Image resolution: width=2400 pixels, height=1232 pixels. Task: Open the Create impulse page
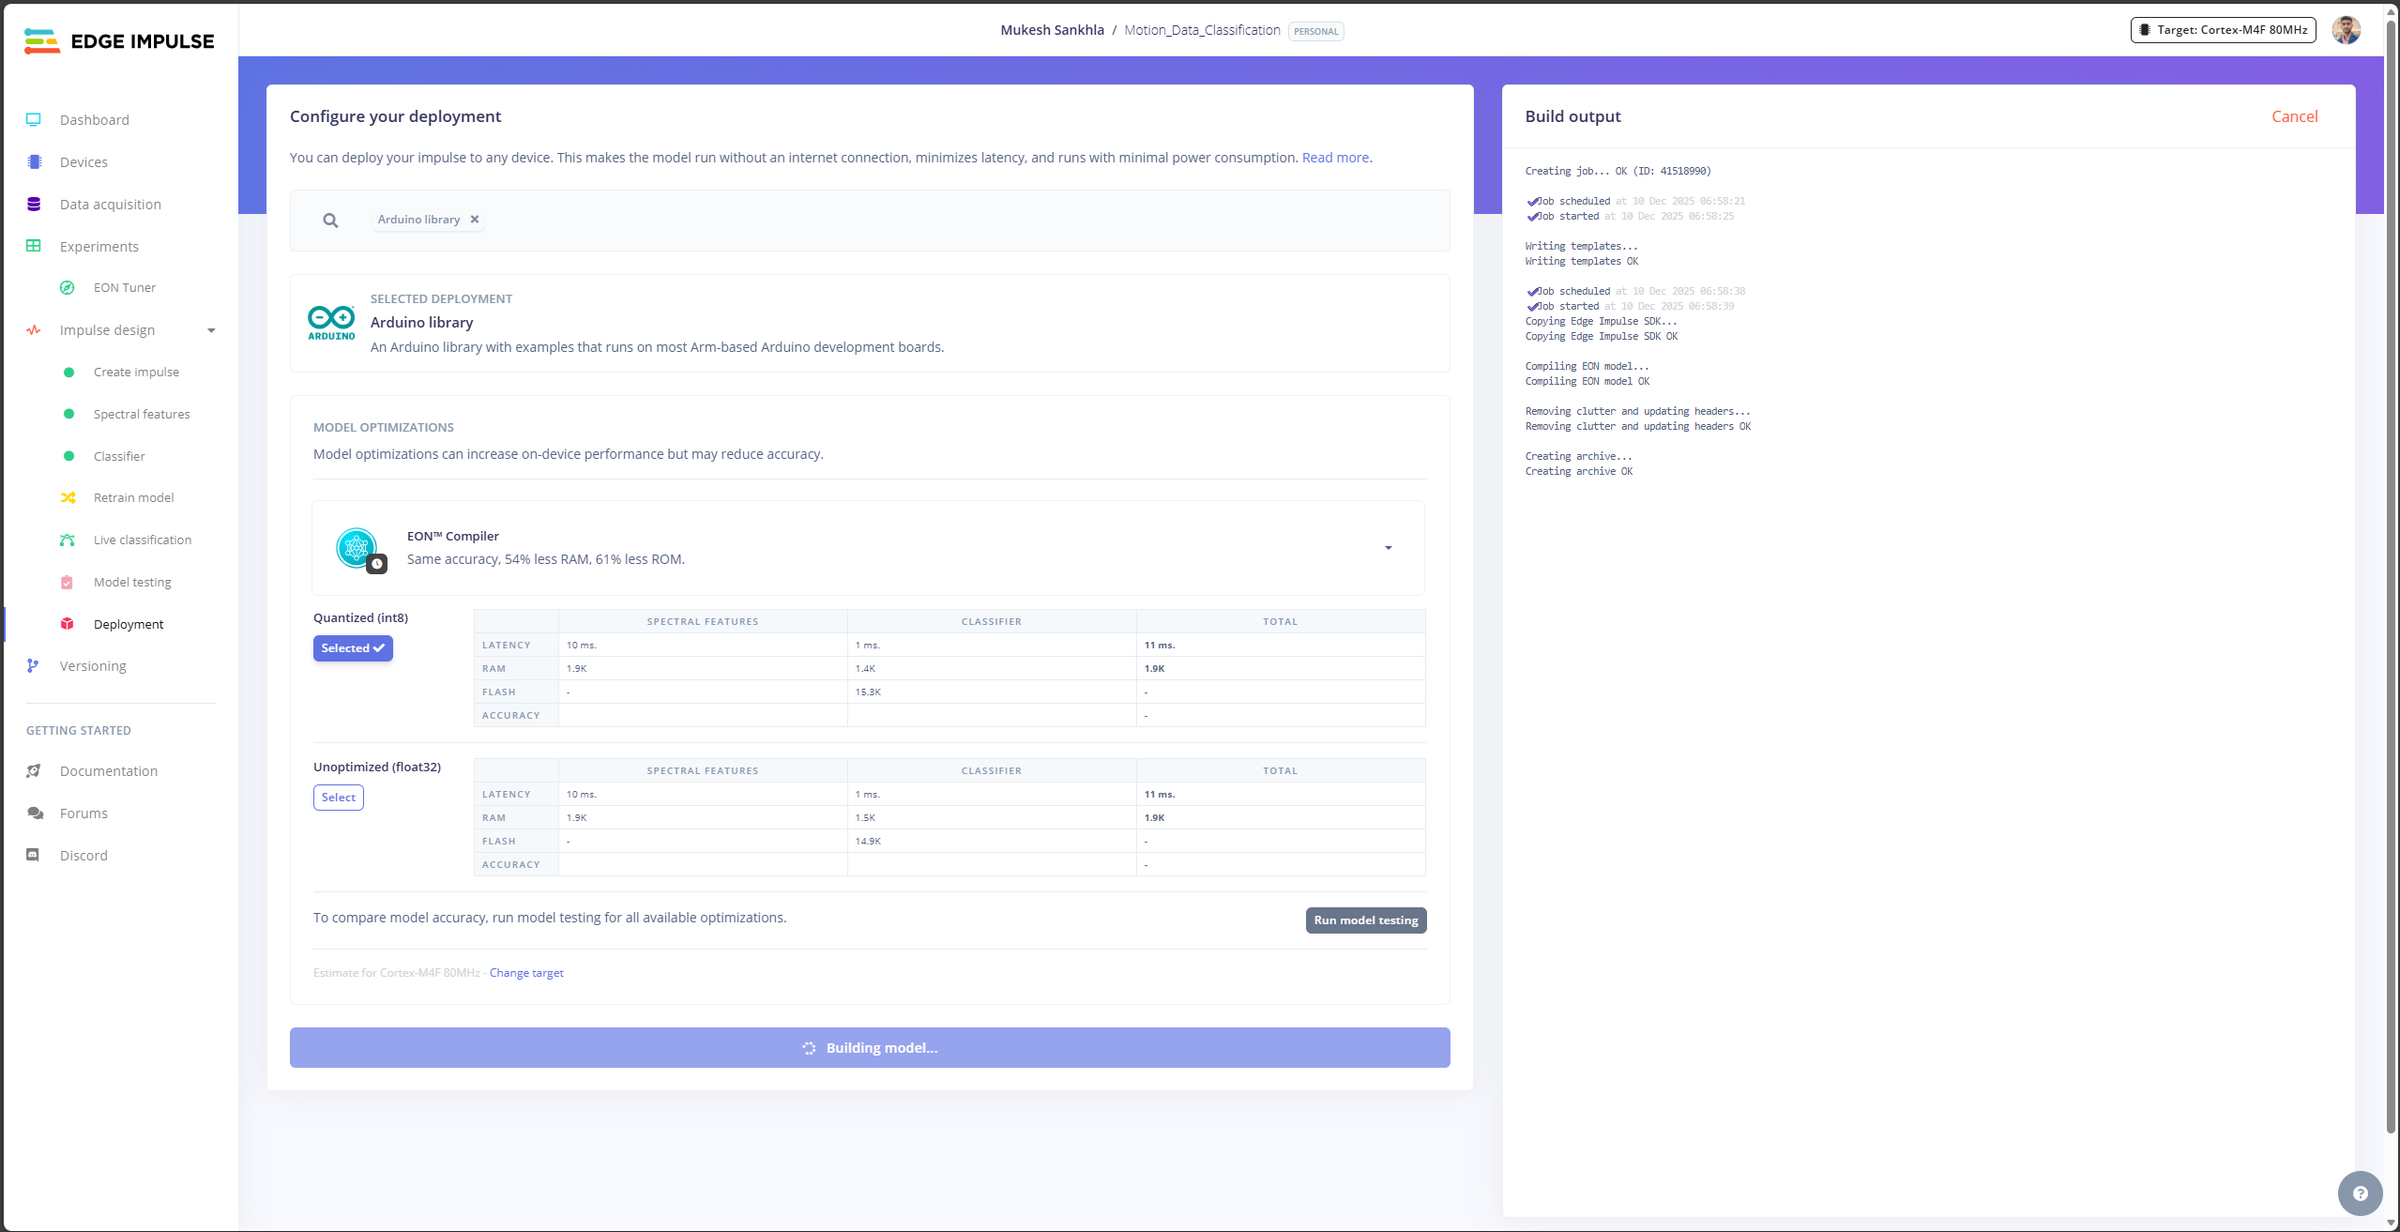click(136, 372)
